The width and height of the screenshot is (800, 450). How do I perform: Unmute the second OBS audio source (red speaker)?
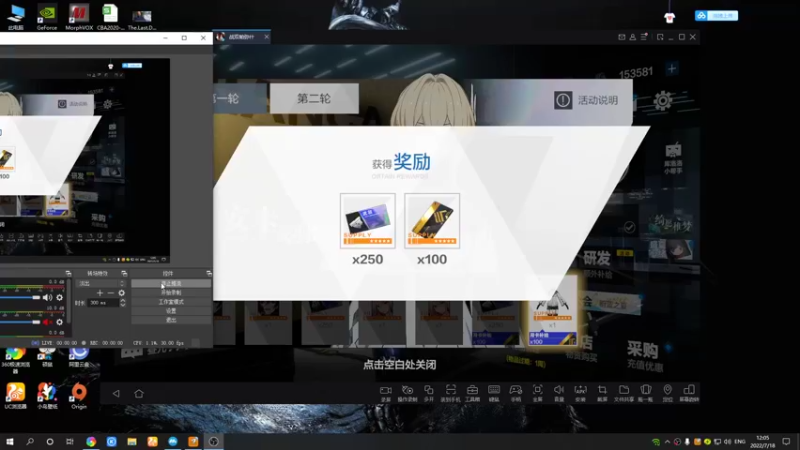tap(47, 322)
